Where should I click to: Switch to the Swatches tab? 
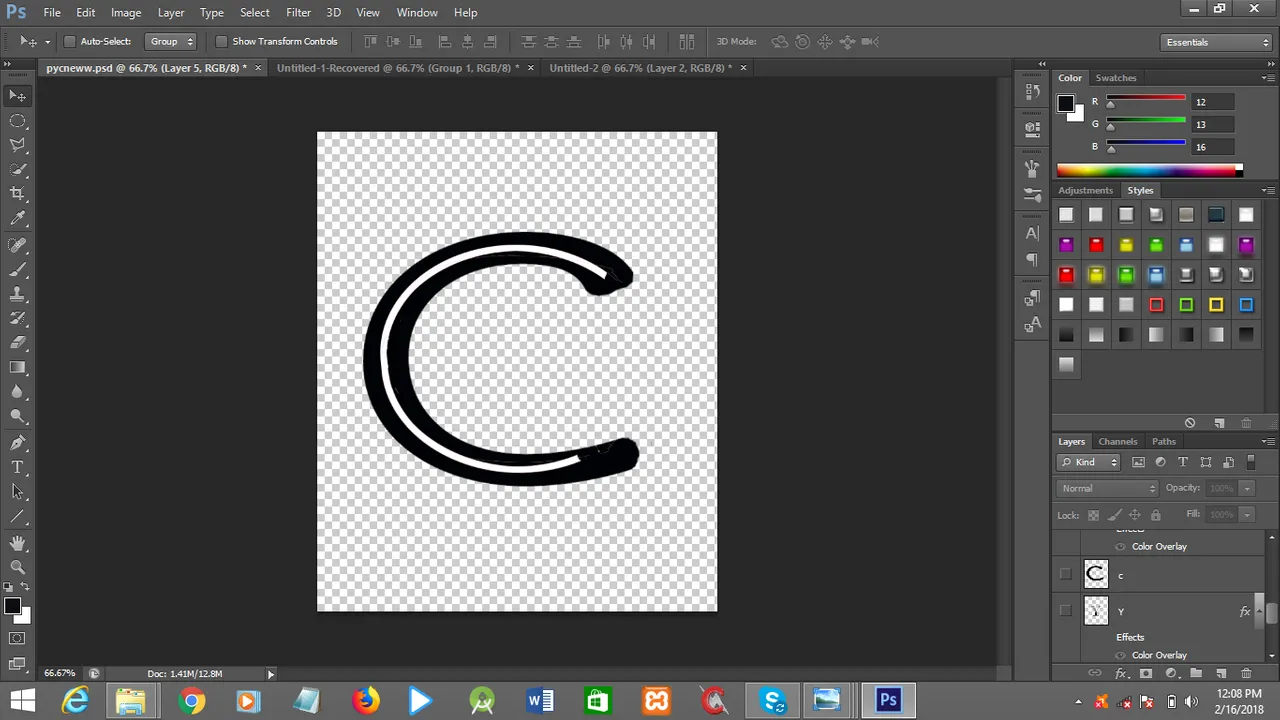click(1116, 78)
